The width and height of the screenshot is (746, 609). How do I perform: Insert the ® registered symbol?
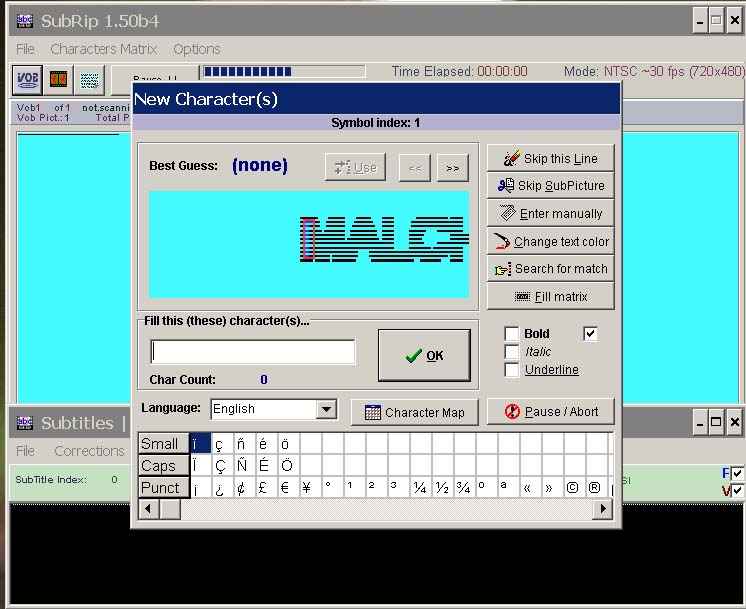click(597, 487)
